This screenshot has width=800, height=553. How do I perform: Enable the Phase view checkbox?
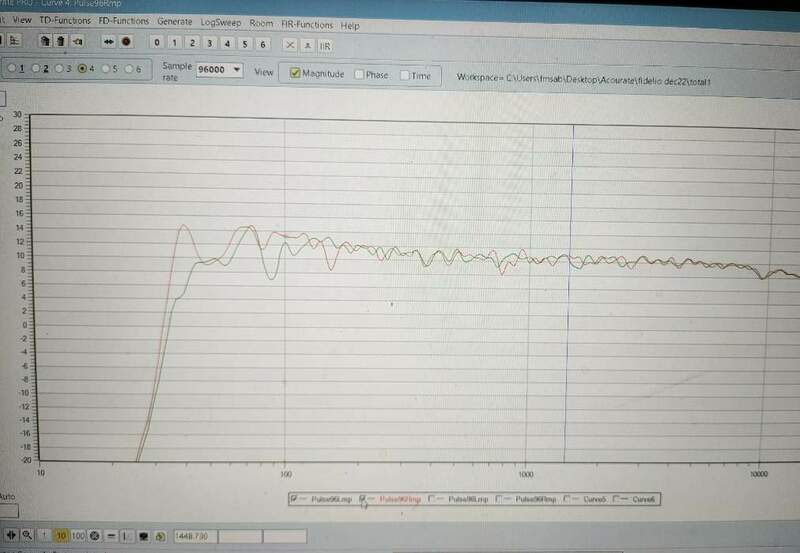pos(358,74)
